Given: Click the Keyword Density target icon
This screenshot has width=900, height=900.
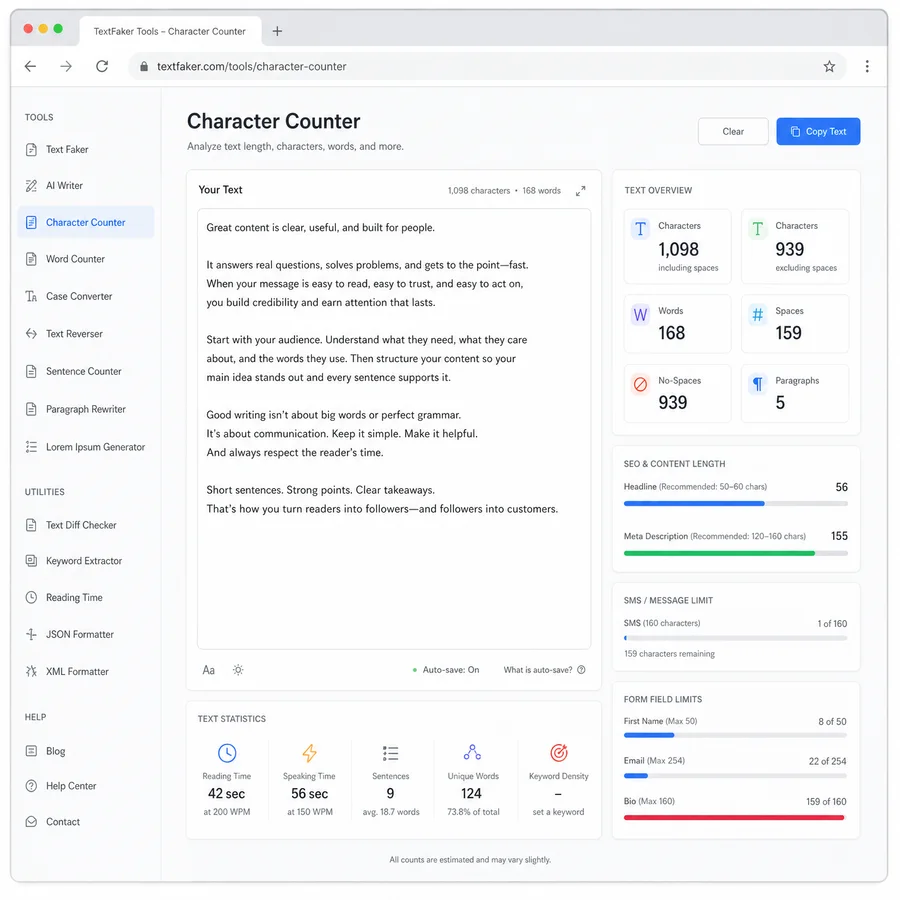Looking at the screenshot, I should (x=559, y=752).
